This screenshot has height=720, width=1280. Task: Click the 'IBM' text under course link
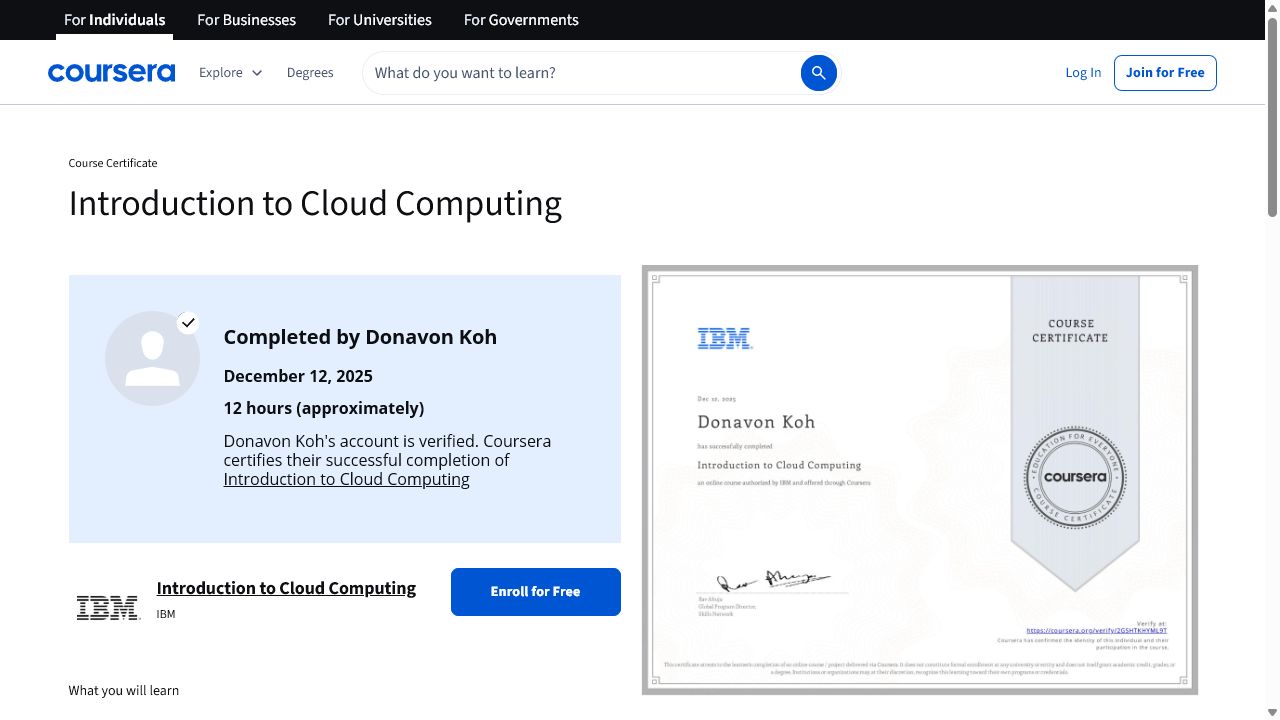166,614
